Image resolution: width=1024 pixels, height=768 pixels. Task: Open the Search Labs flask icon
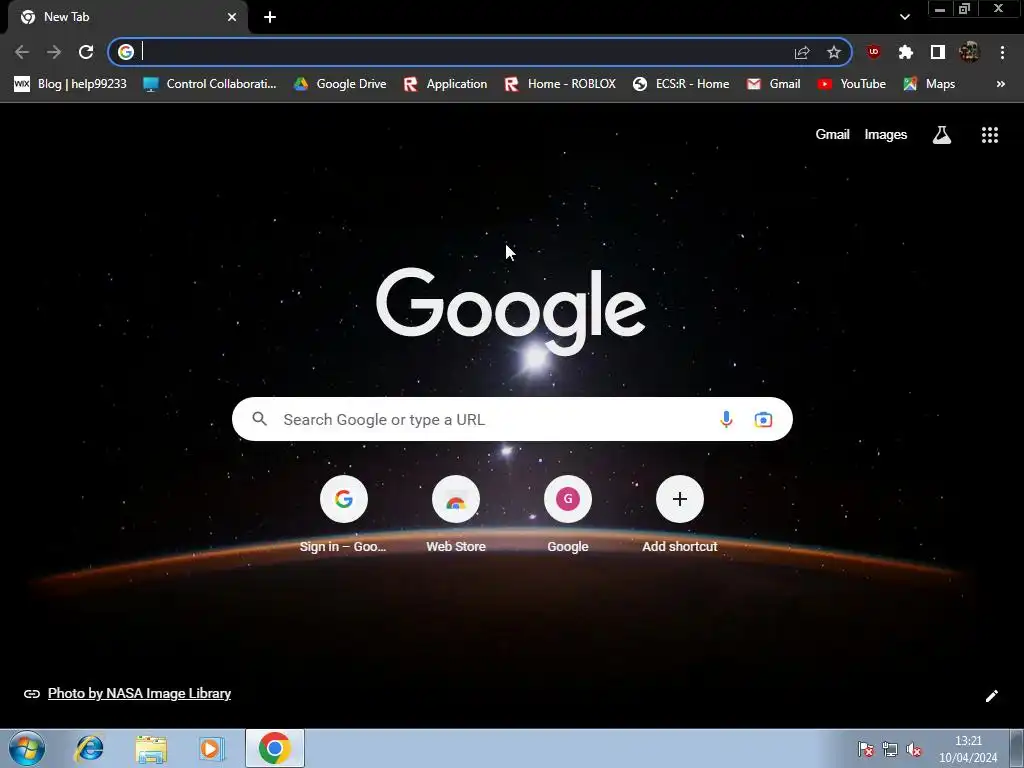point(941,135)
